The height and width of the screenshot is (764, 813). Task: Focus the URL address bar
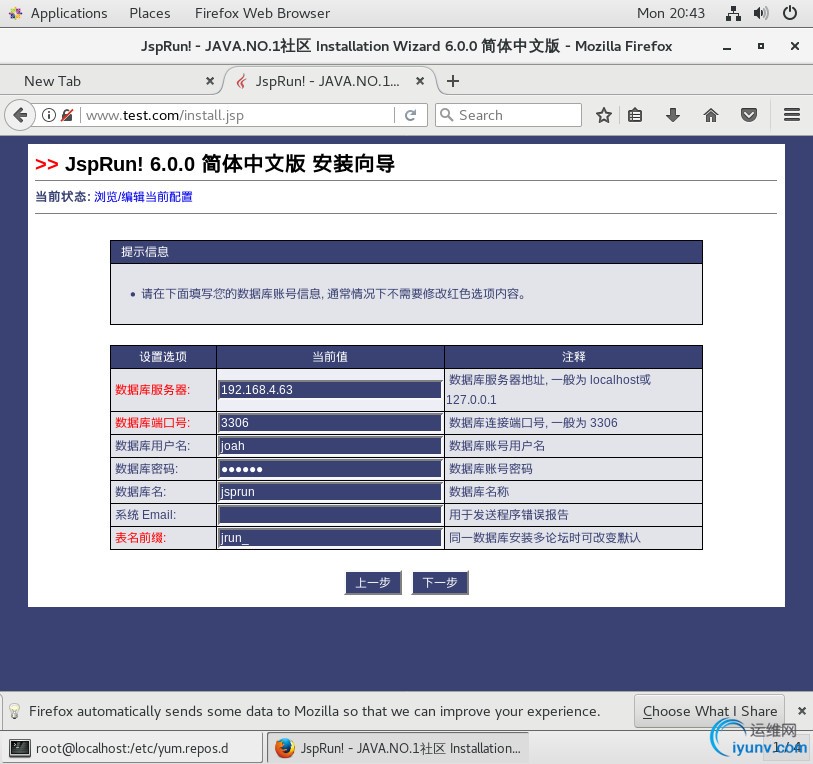point(237,115)
